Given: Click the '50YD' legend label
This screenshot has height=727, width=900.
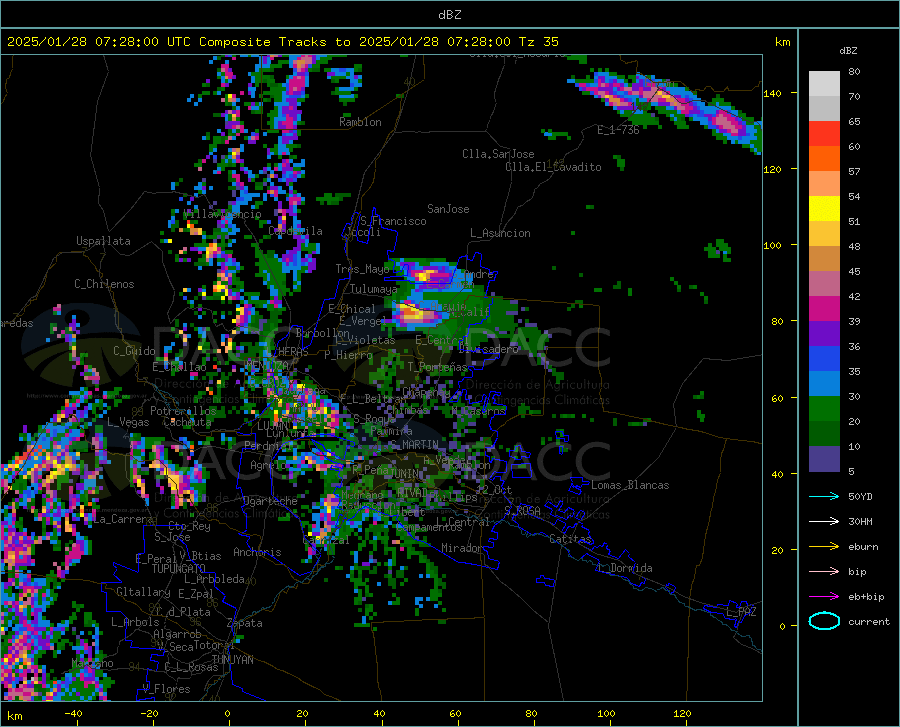Looking at the screenshot, I should click(x=860, y=496).
